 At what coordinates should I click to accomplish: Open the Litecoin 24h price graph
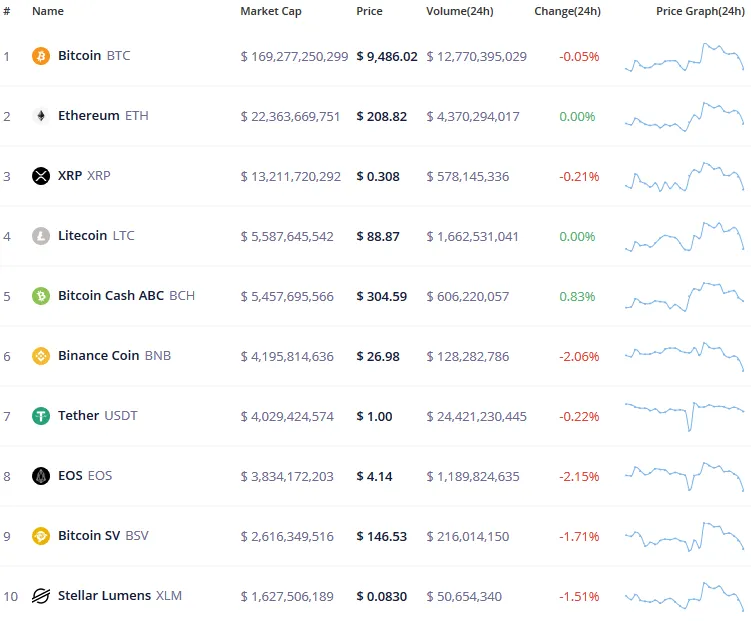click(684, 237)
